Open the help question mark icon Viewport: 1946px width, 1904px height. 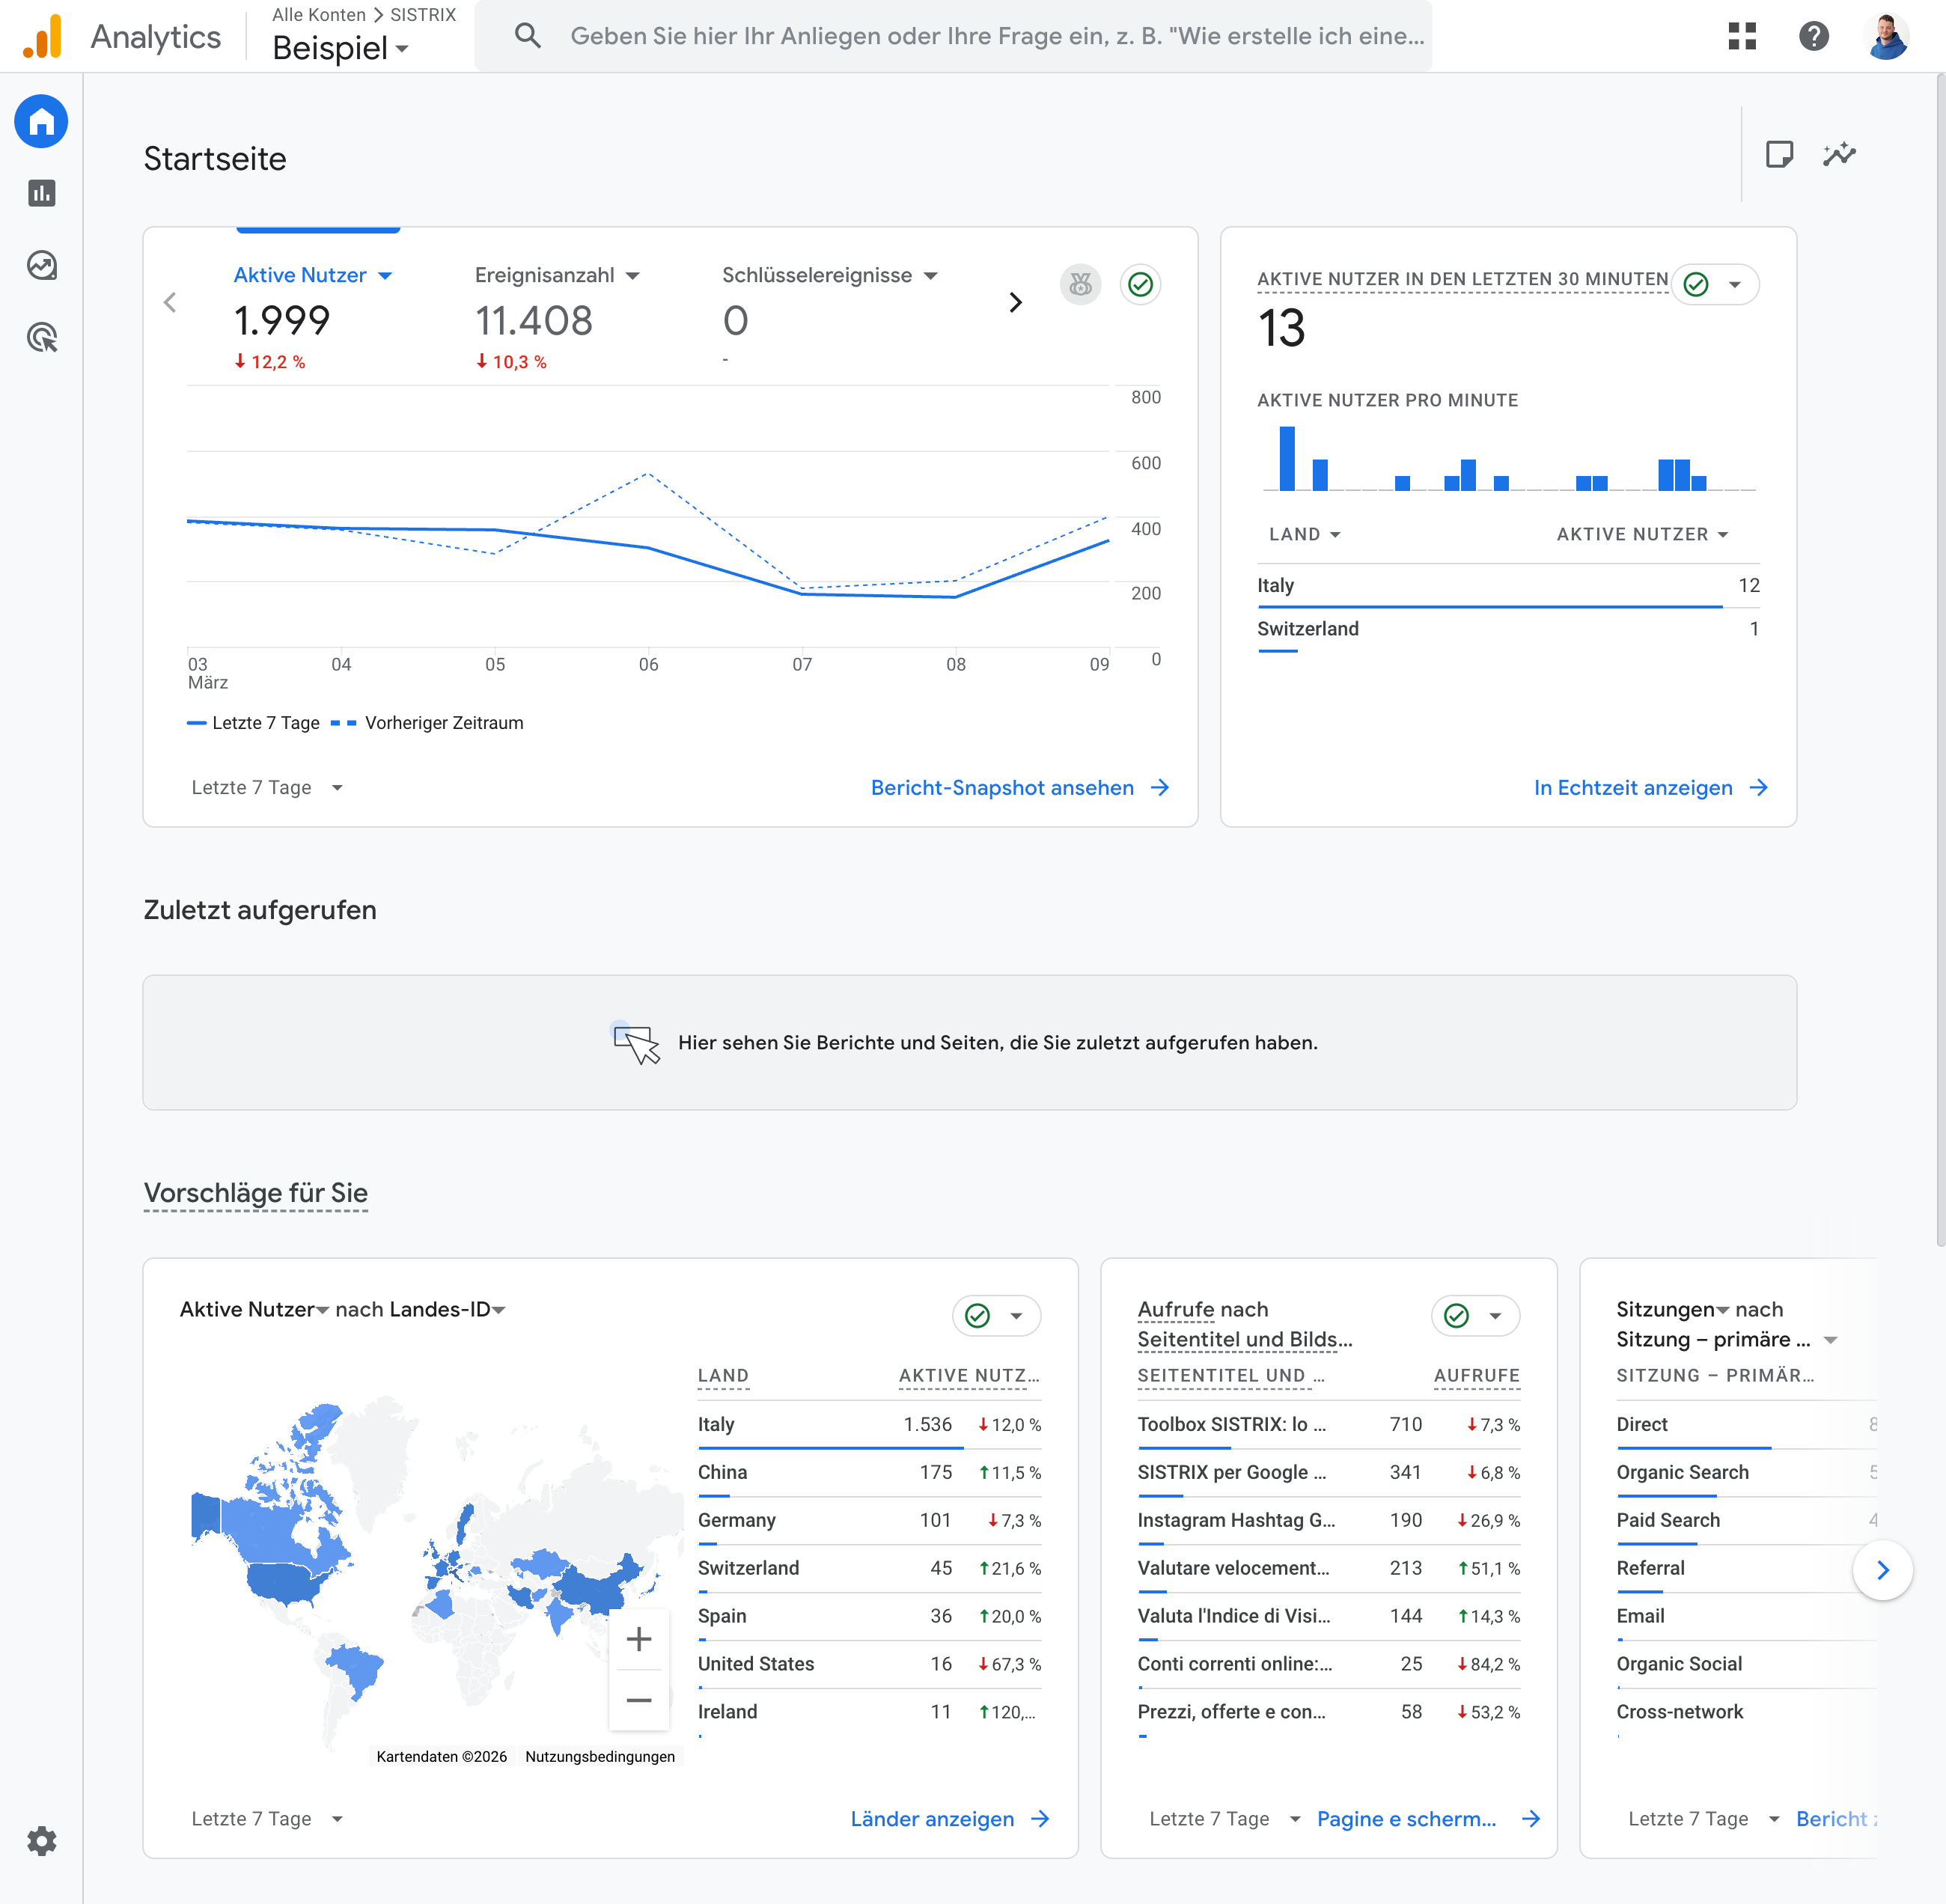1813,36
